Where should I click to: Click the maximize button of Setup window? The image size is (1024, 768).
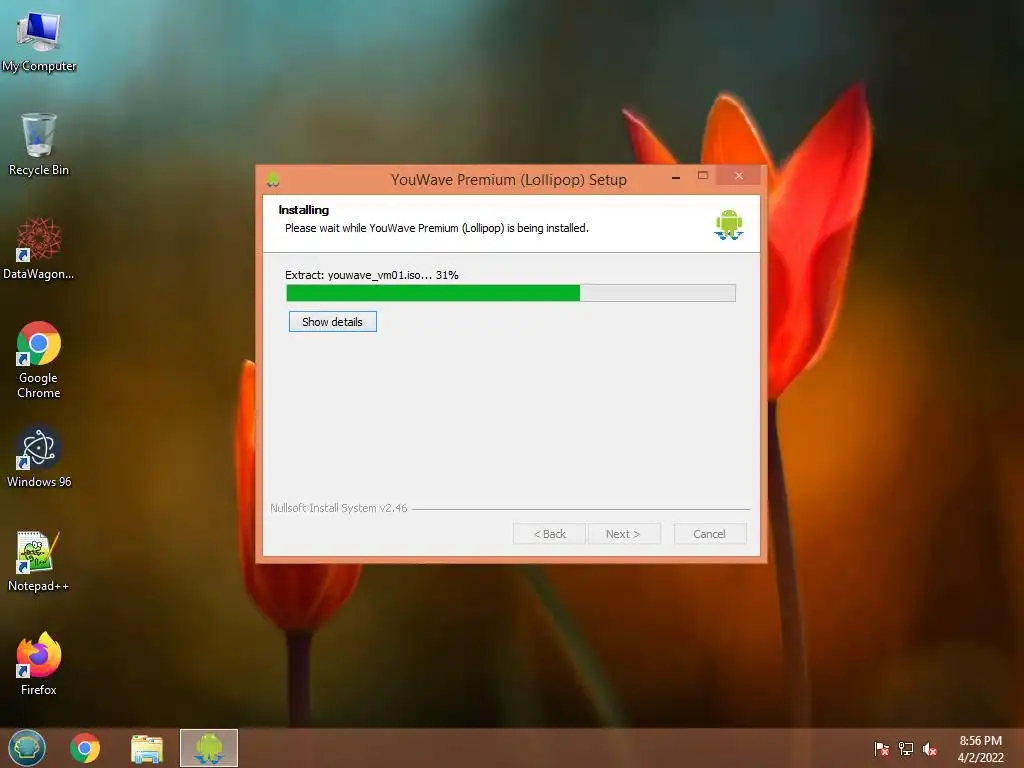click(x=703, y=175)
